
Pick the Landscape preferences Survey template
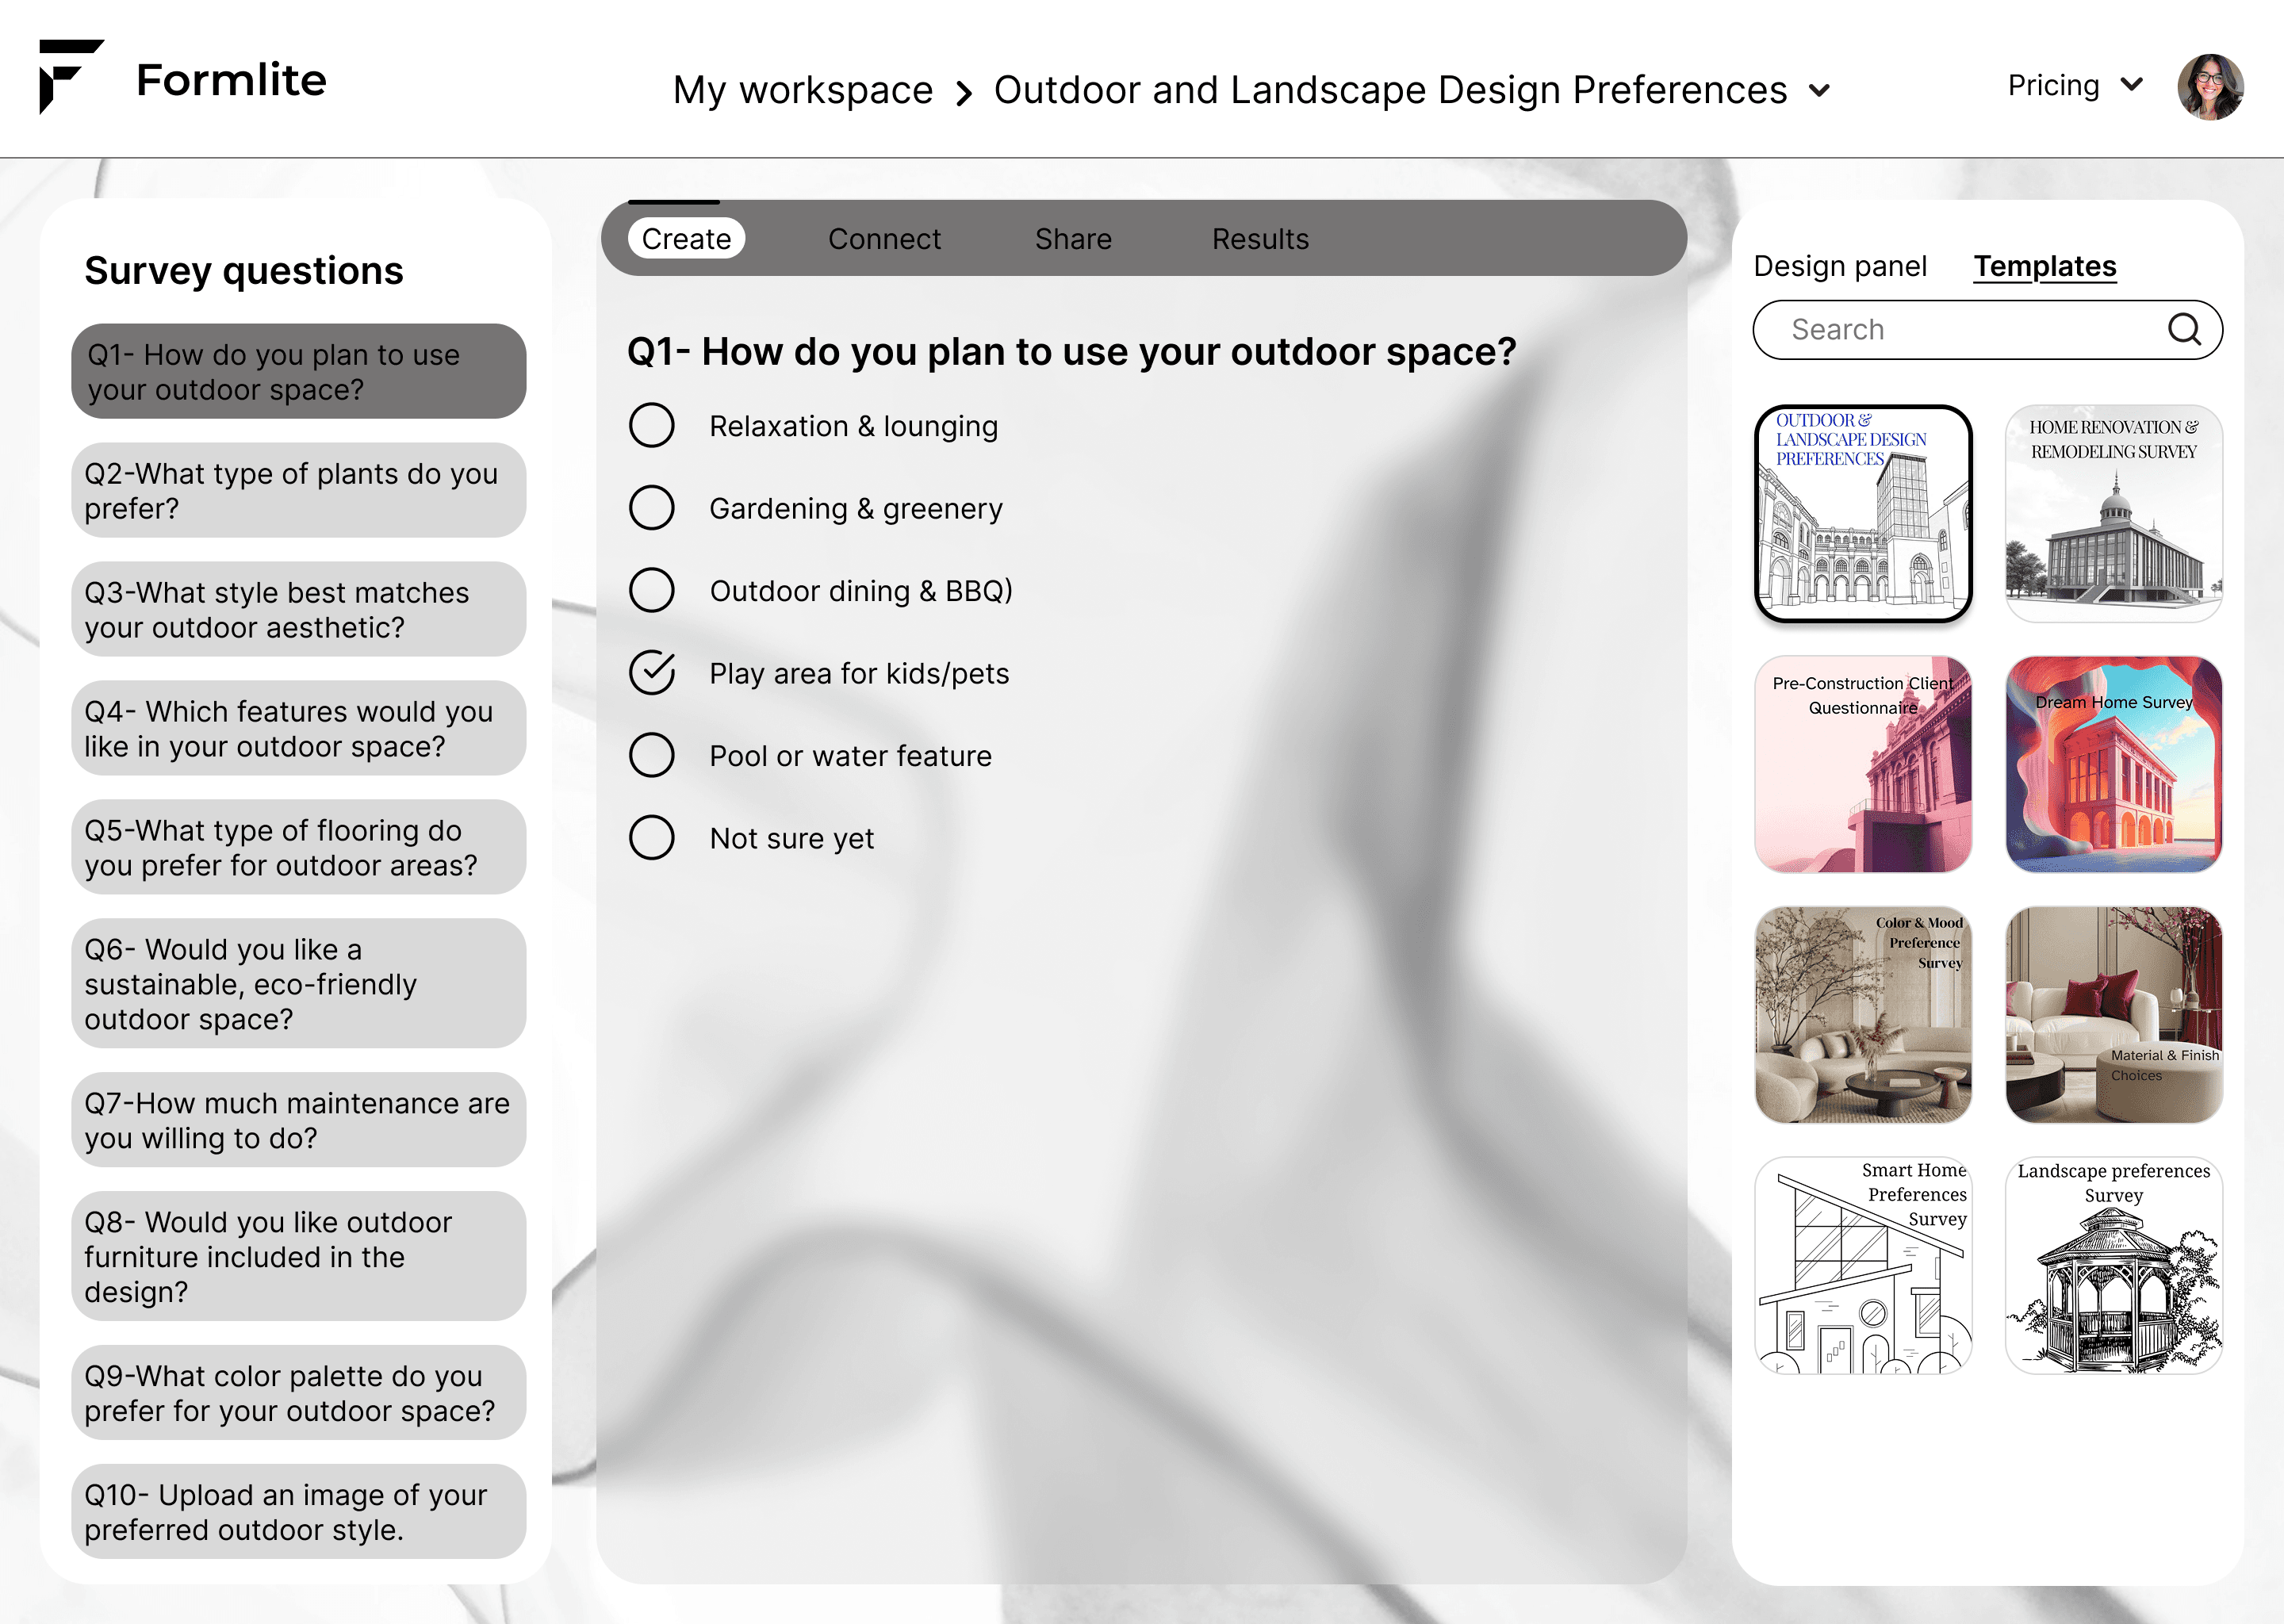click(x=2113, y=1266)
